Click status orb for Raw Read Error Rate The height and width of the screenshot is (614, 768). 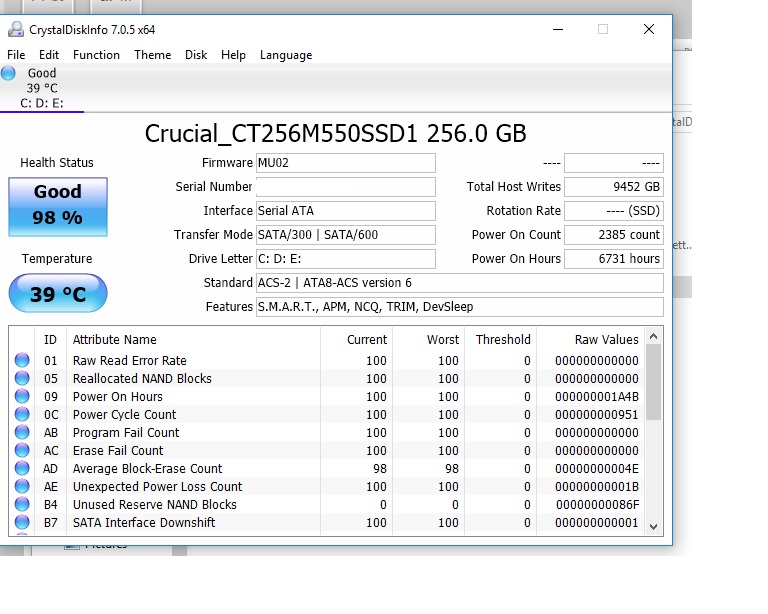(x=22, y=360)
